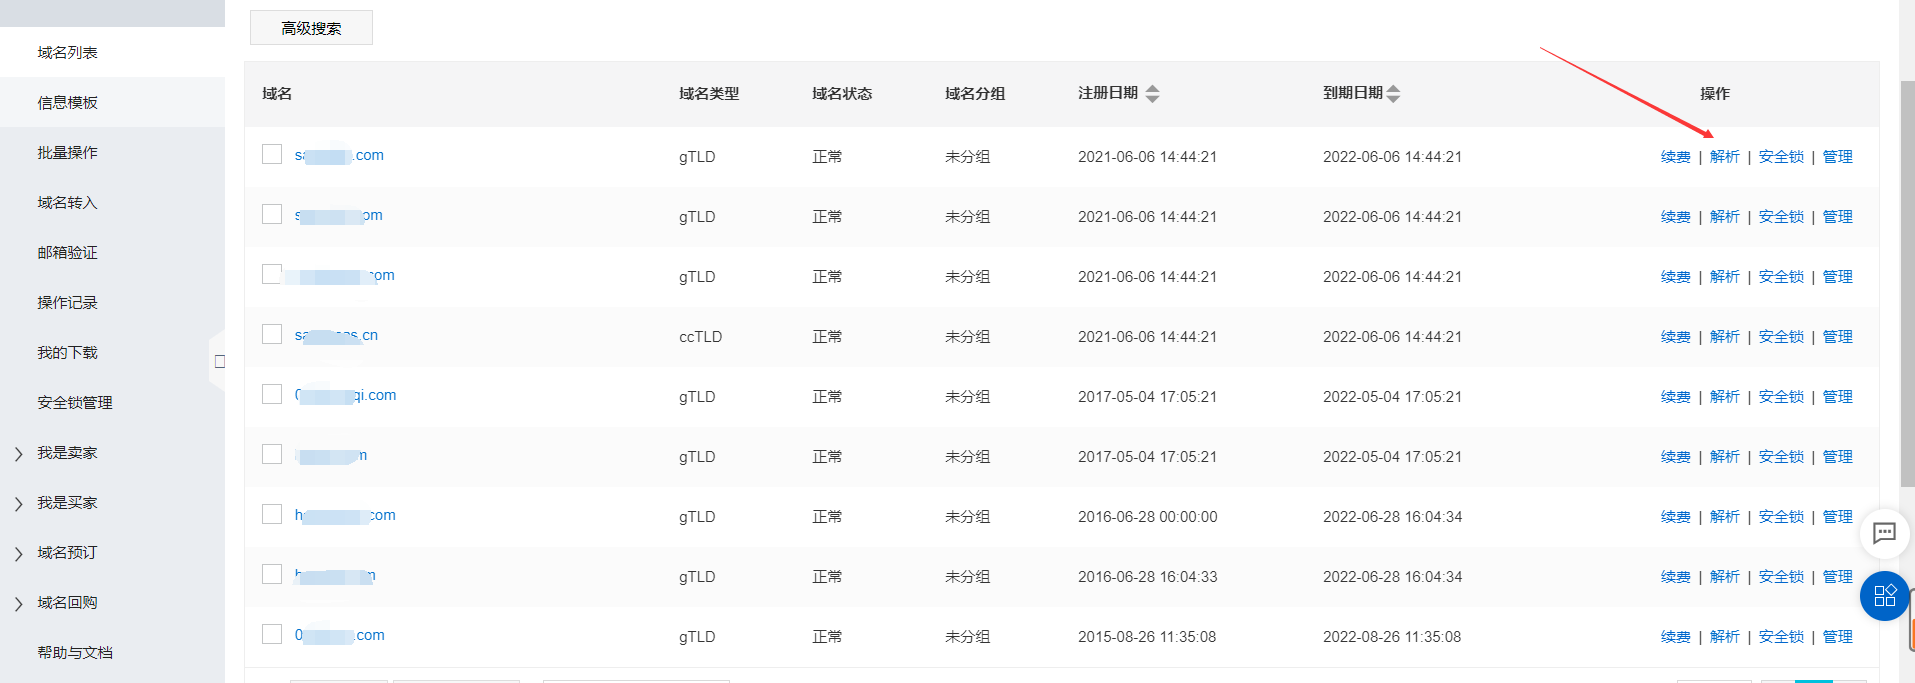
Task: Open 管理 for the 2015-08-26 registered domain
Action: pos(1837,636)
